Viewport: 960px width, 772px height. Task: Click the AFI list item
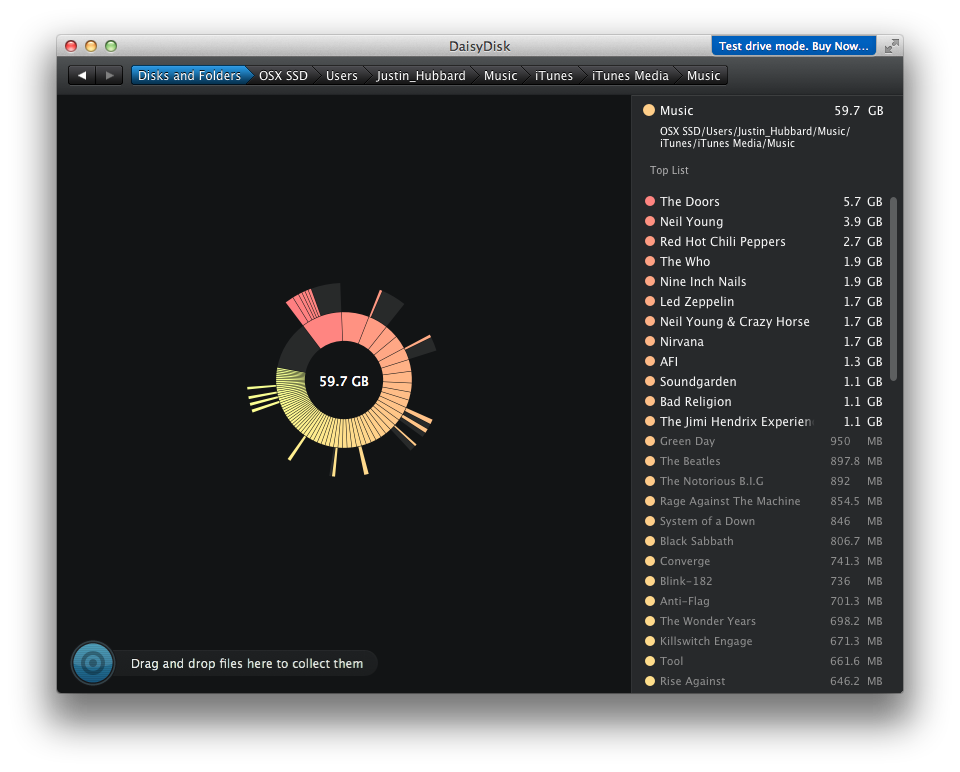click(763, 362)
